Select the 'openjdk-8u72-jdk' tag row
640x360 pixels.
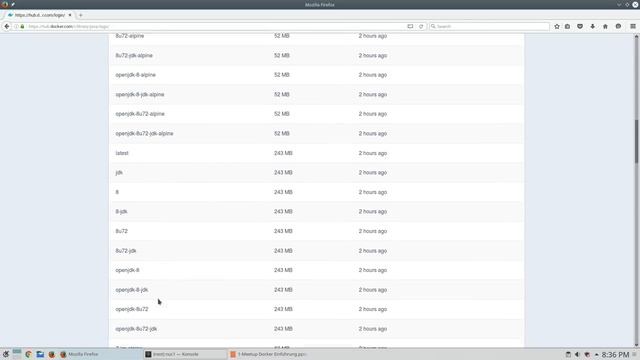316,329
